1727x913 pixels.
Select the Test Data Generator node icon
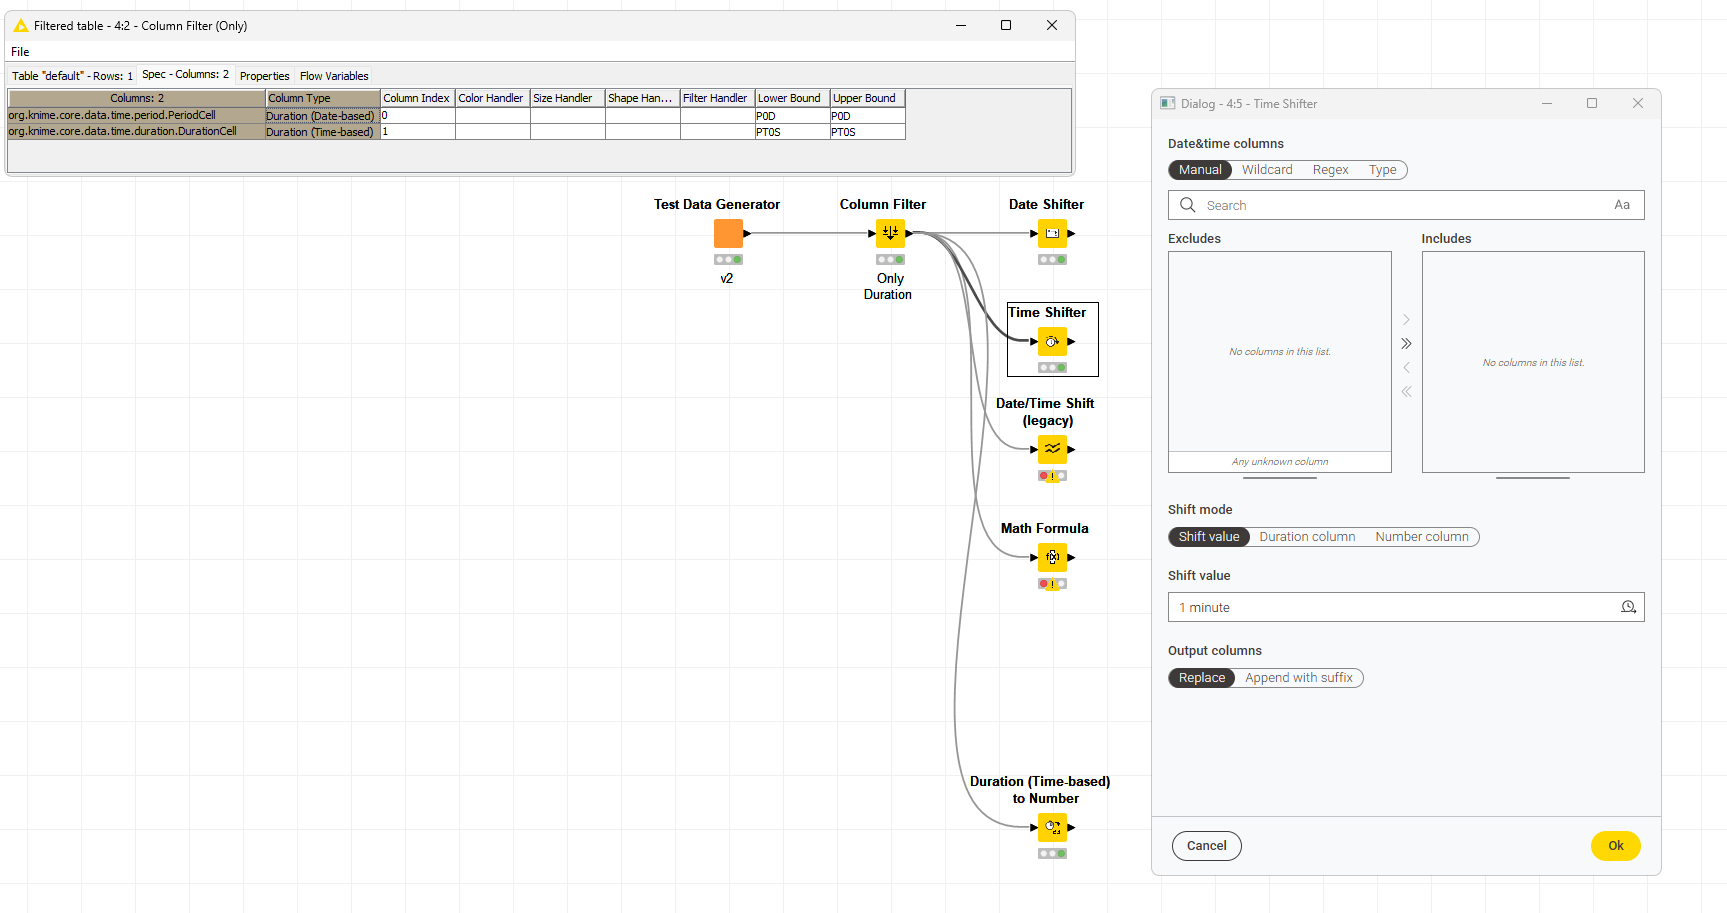tap(728, 233)
